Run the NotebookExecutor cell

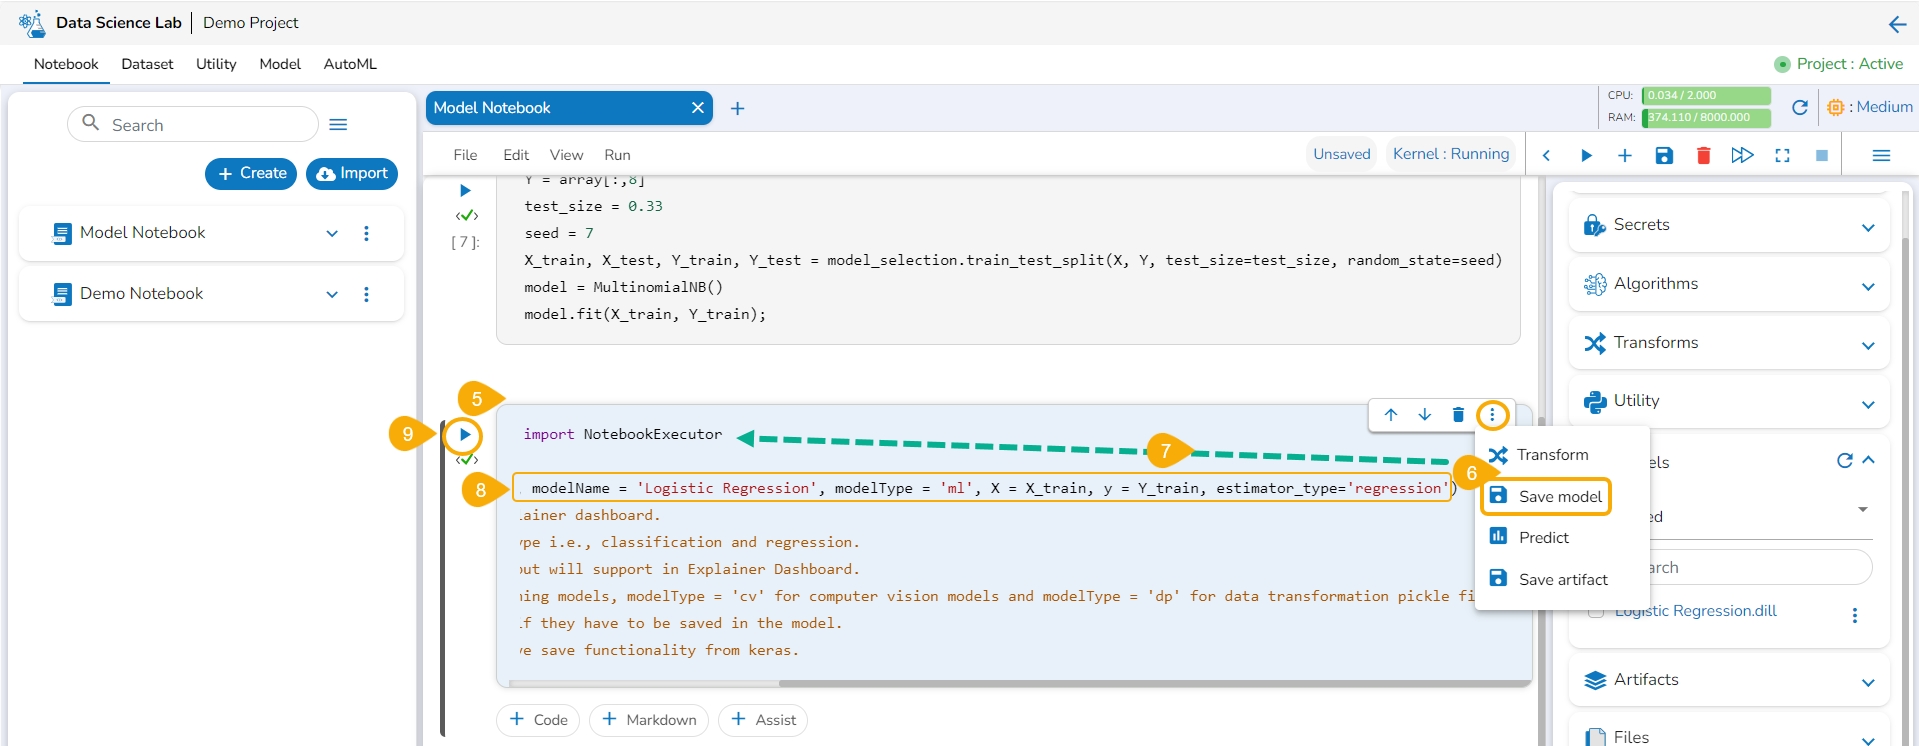click(464, 434)
